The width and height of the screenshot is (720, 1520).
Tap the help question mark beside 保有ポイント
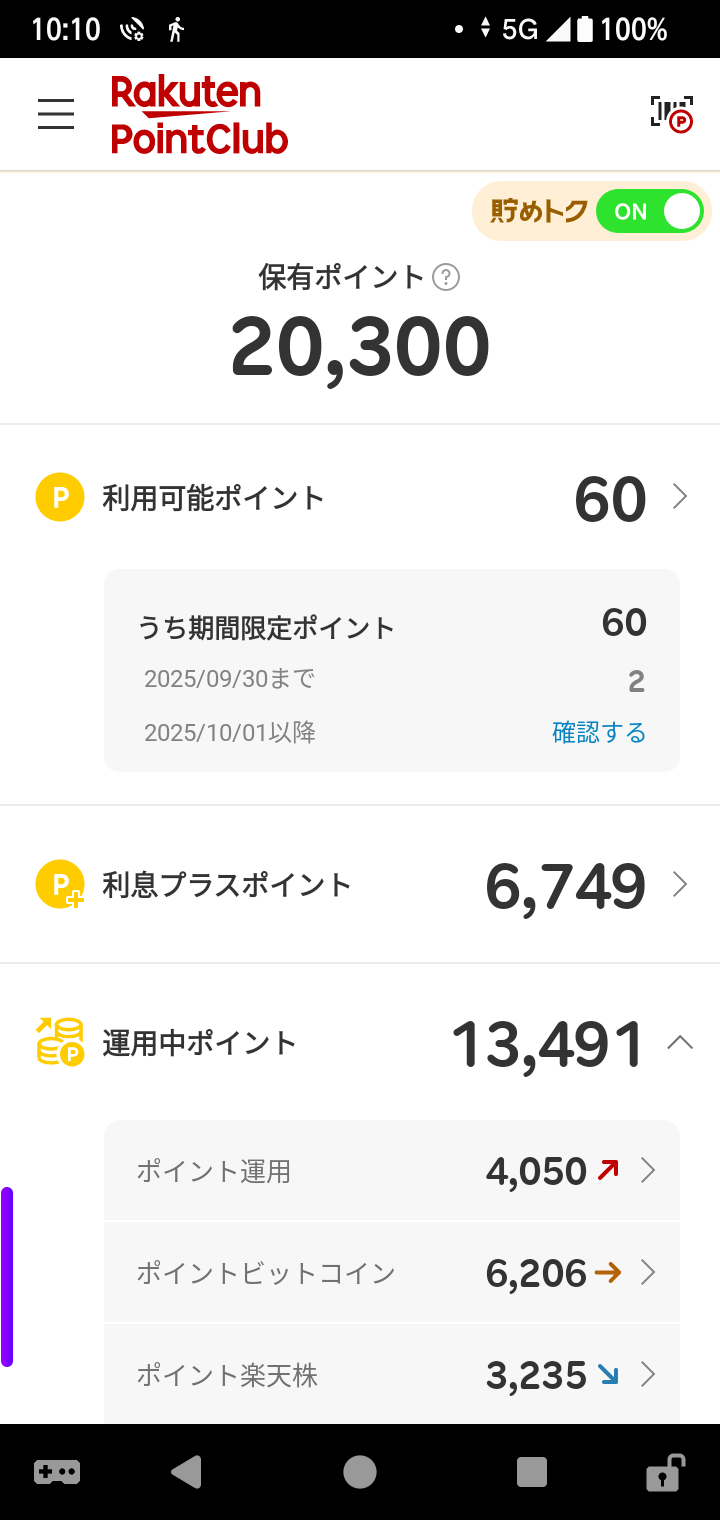tap(446, 277)
